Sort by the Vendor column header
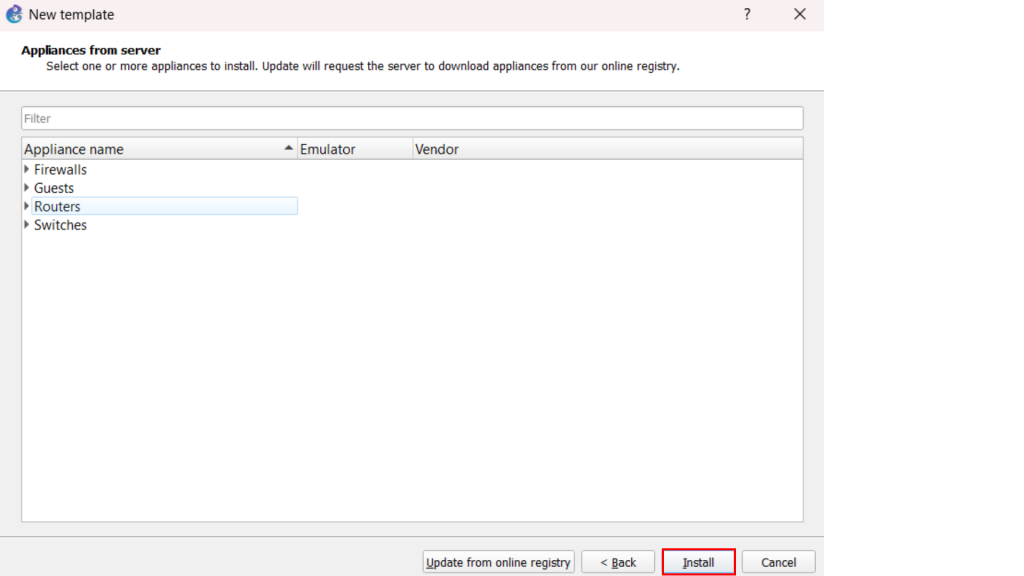Screen dimensions: 1024x576 pyautogui.click(x=606, y=149)
